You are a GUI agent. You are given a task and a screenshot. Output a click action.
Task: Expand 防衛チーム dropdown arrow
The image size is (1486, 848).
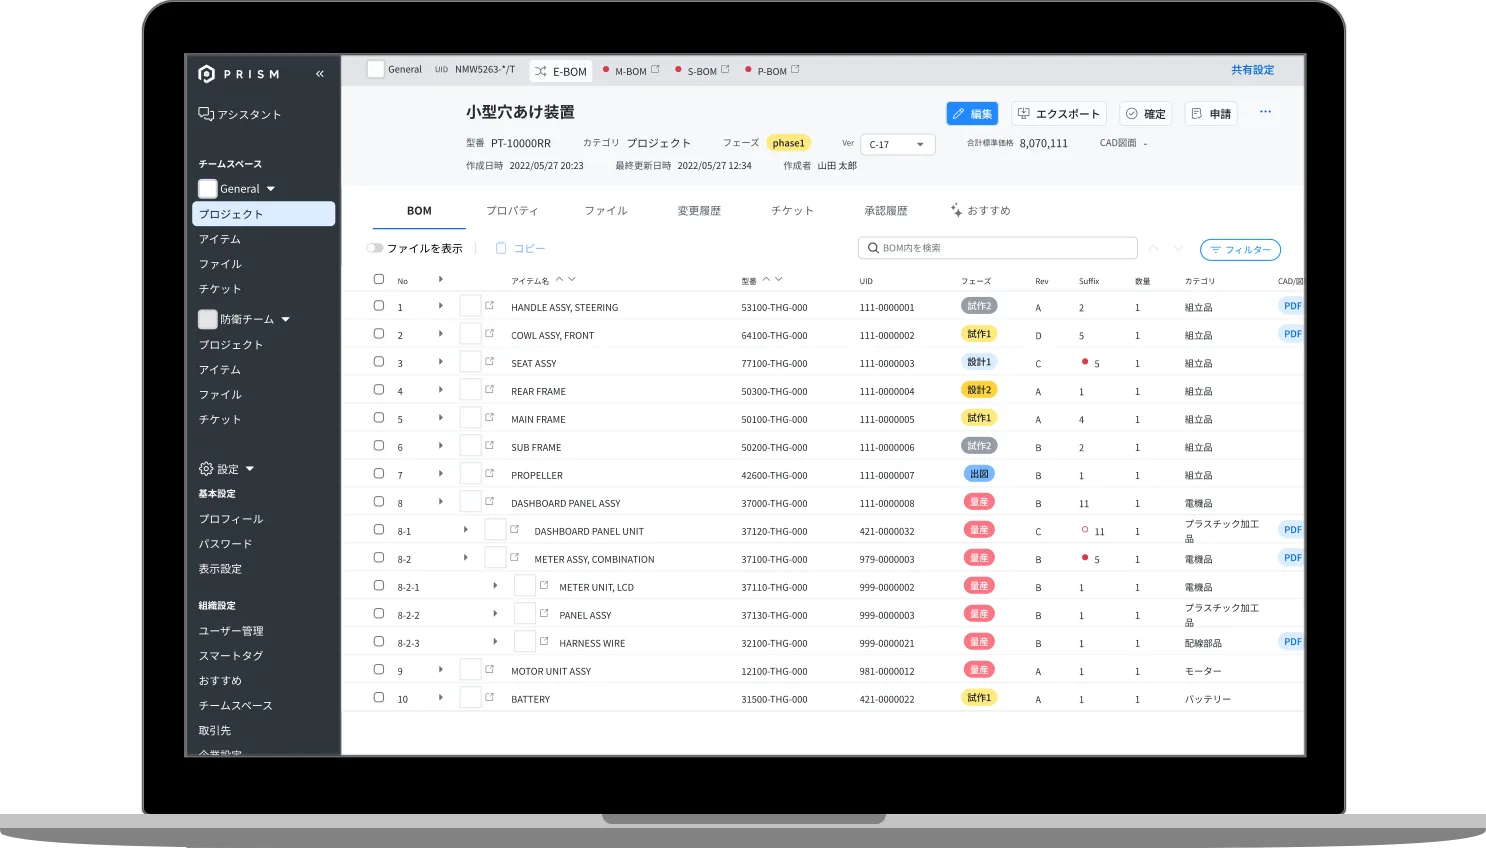click(x=286, y=319)
